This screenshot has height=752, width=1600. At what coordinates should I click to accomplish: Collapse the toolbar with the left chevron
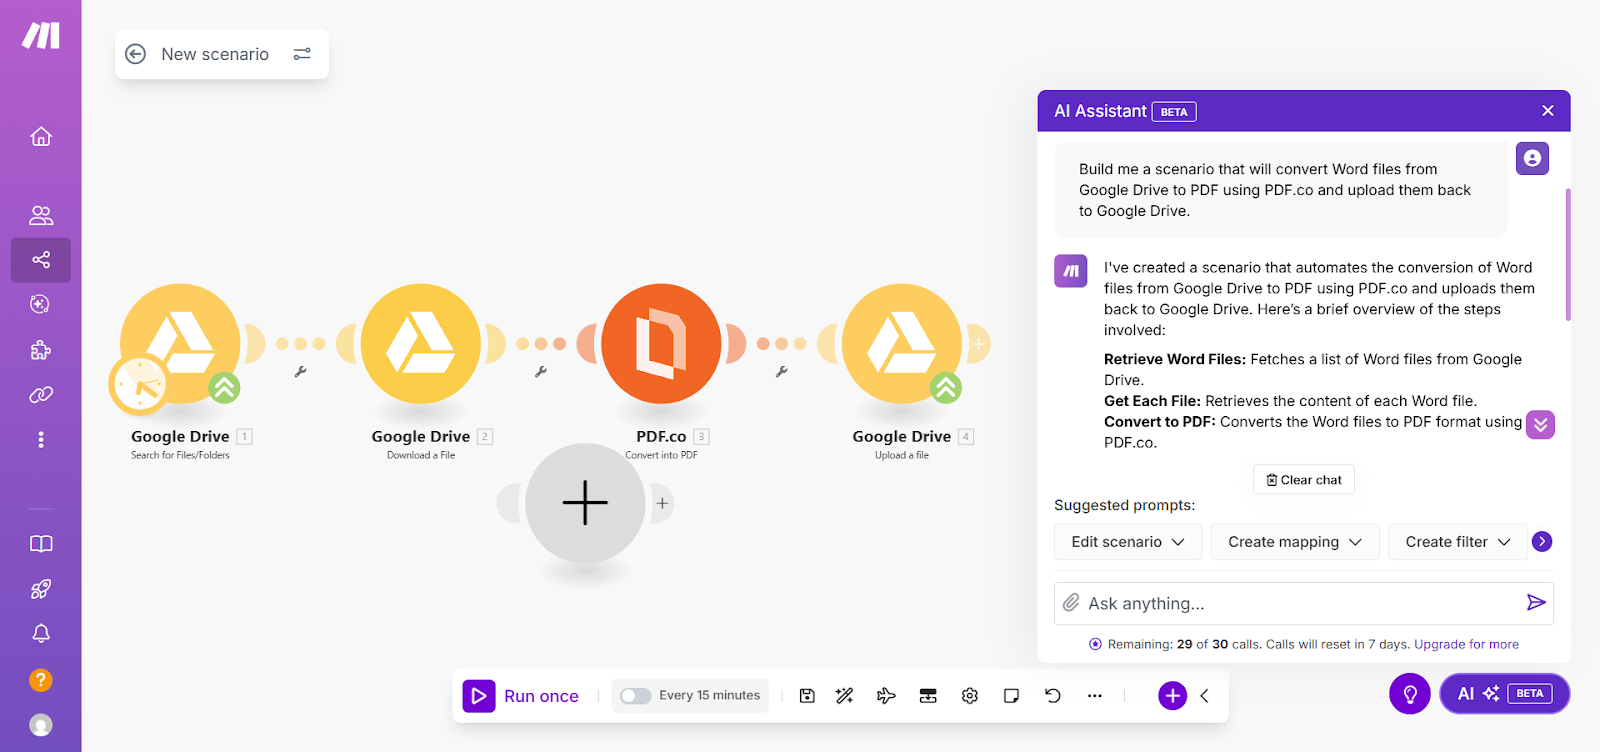1205,696
